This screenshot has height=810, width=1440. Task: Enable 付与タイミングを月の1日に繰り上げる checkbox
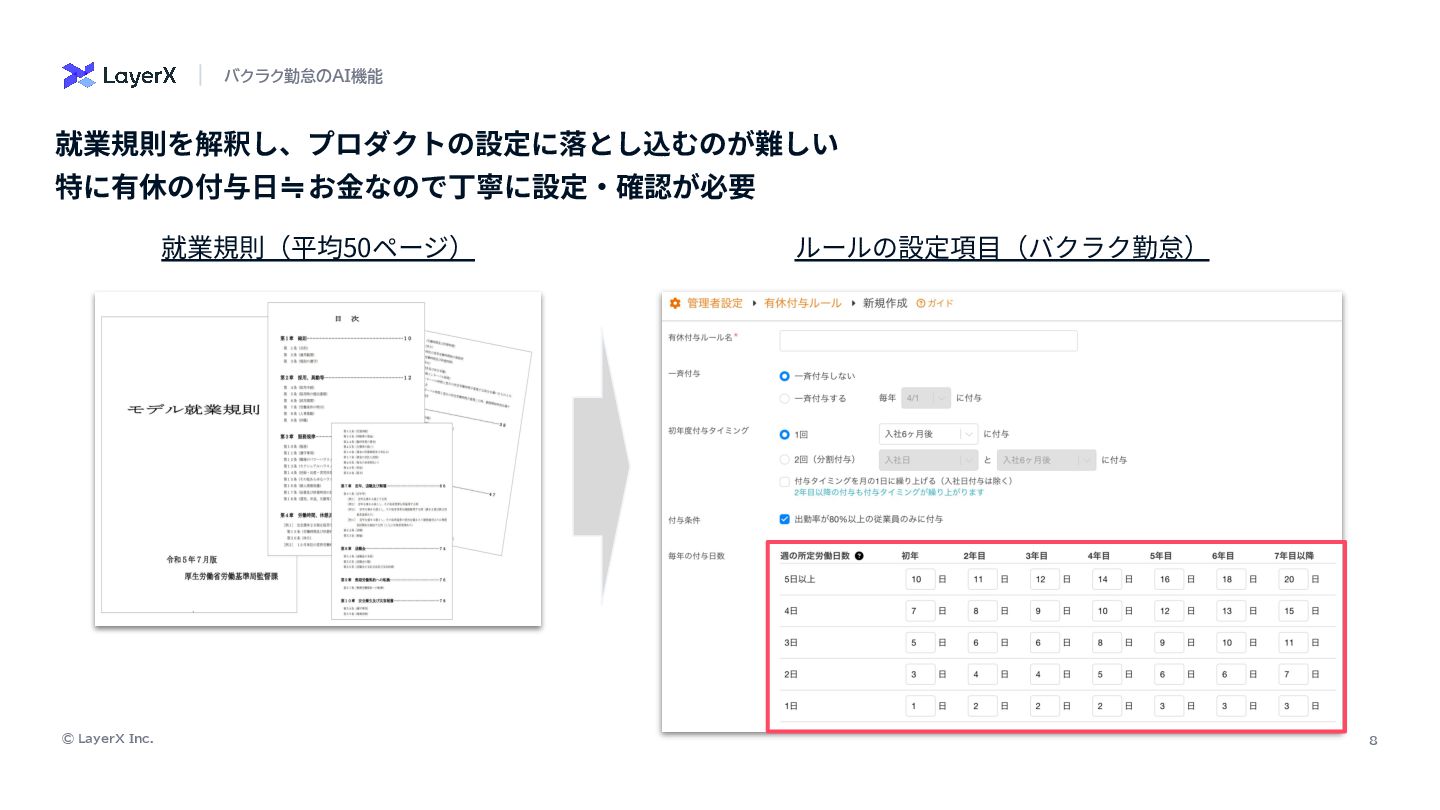[785, 481]
